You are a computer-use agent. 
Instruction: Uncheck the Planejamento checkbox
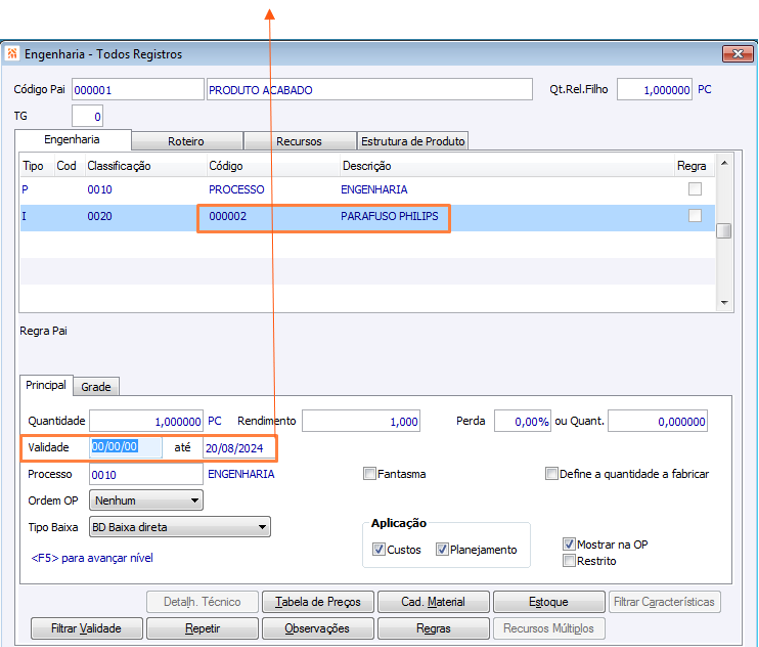point(441,549)
